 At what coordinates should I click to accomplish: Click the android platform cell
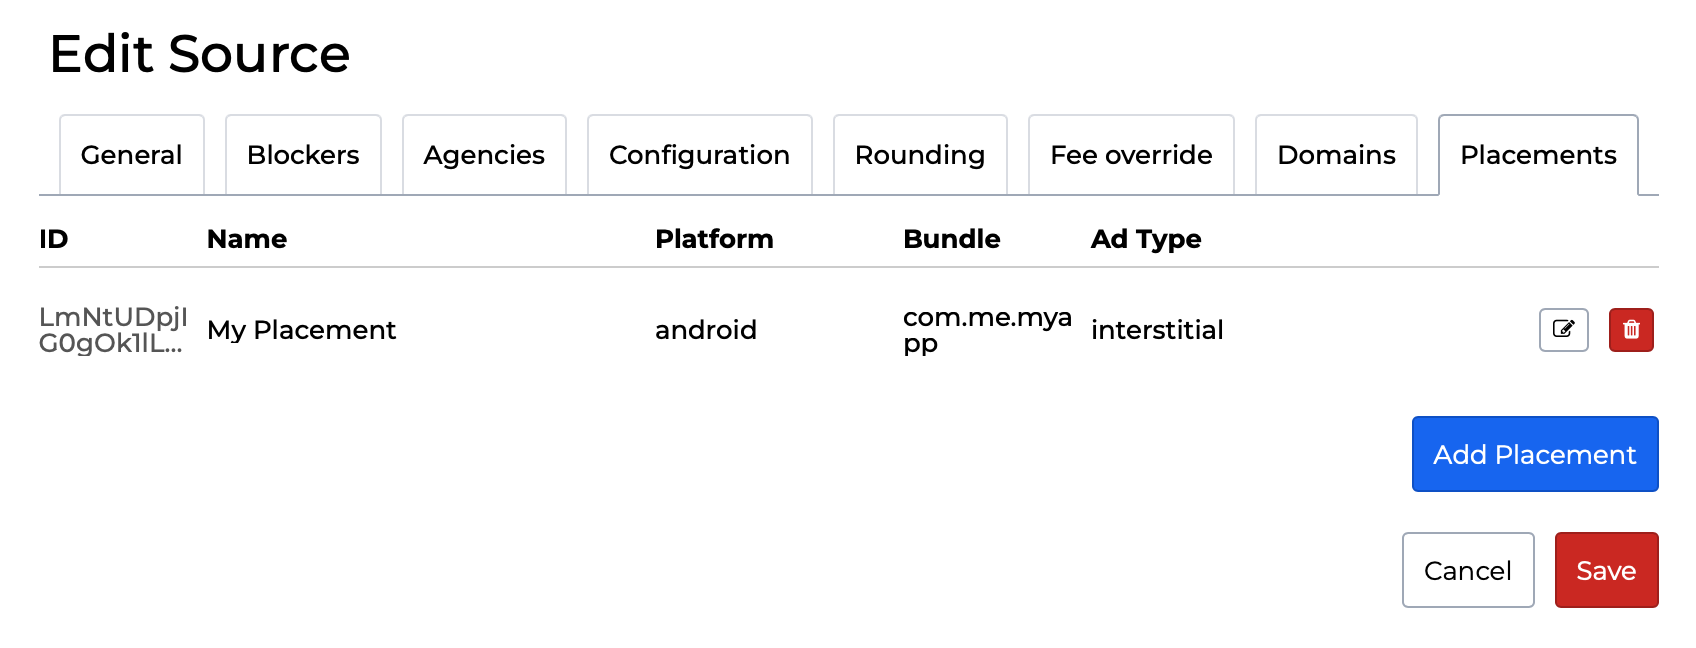pyautogui.click(x=705, y=330)
